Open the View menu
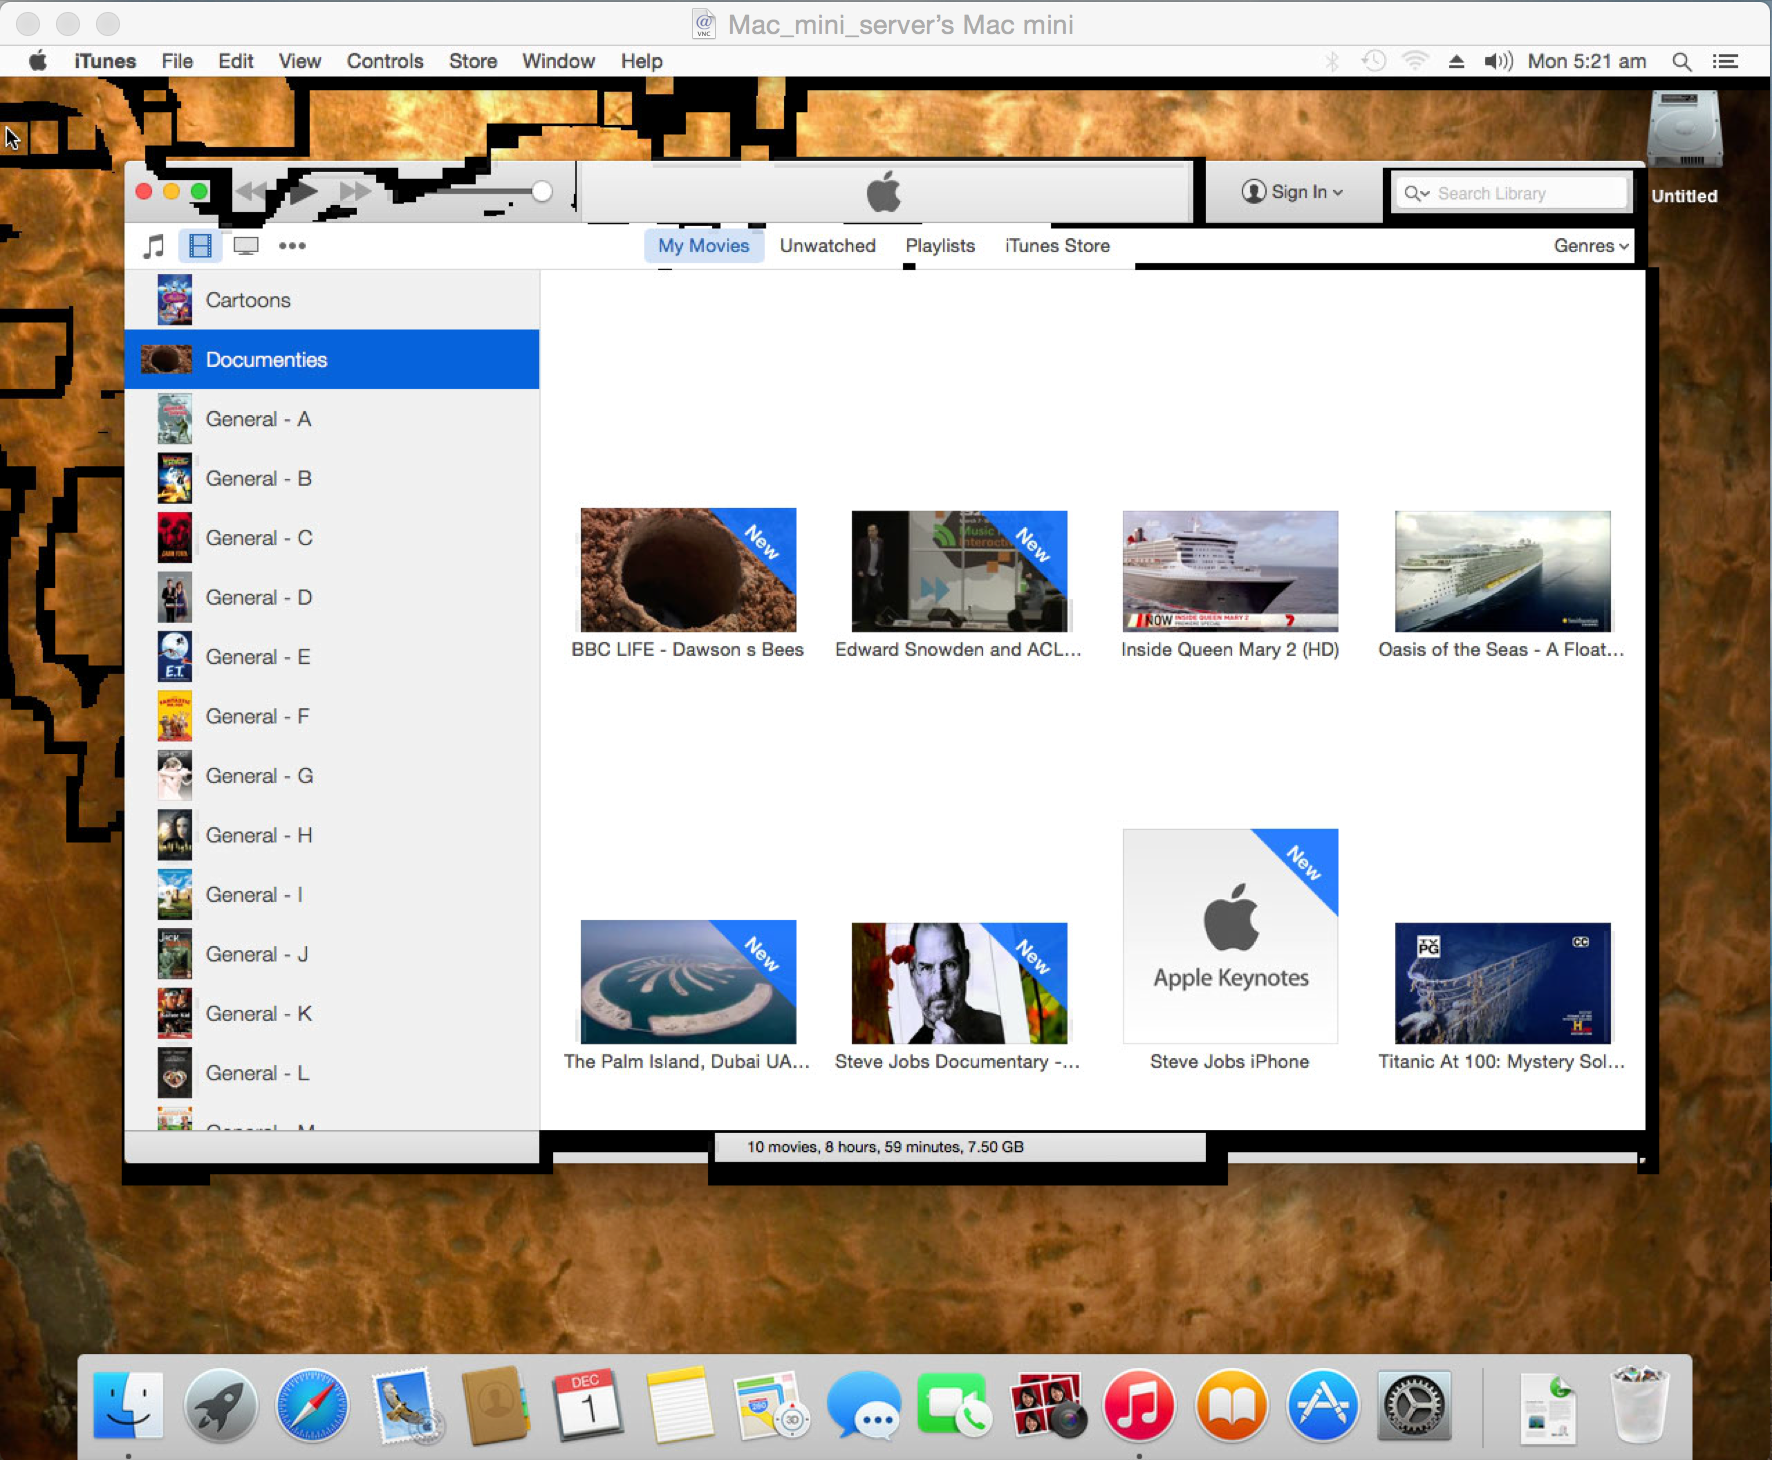This screenshot has height=1460, width=1772. click(x=299, y=61)
